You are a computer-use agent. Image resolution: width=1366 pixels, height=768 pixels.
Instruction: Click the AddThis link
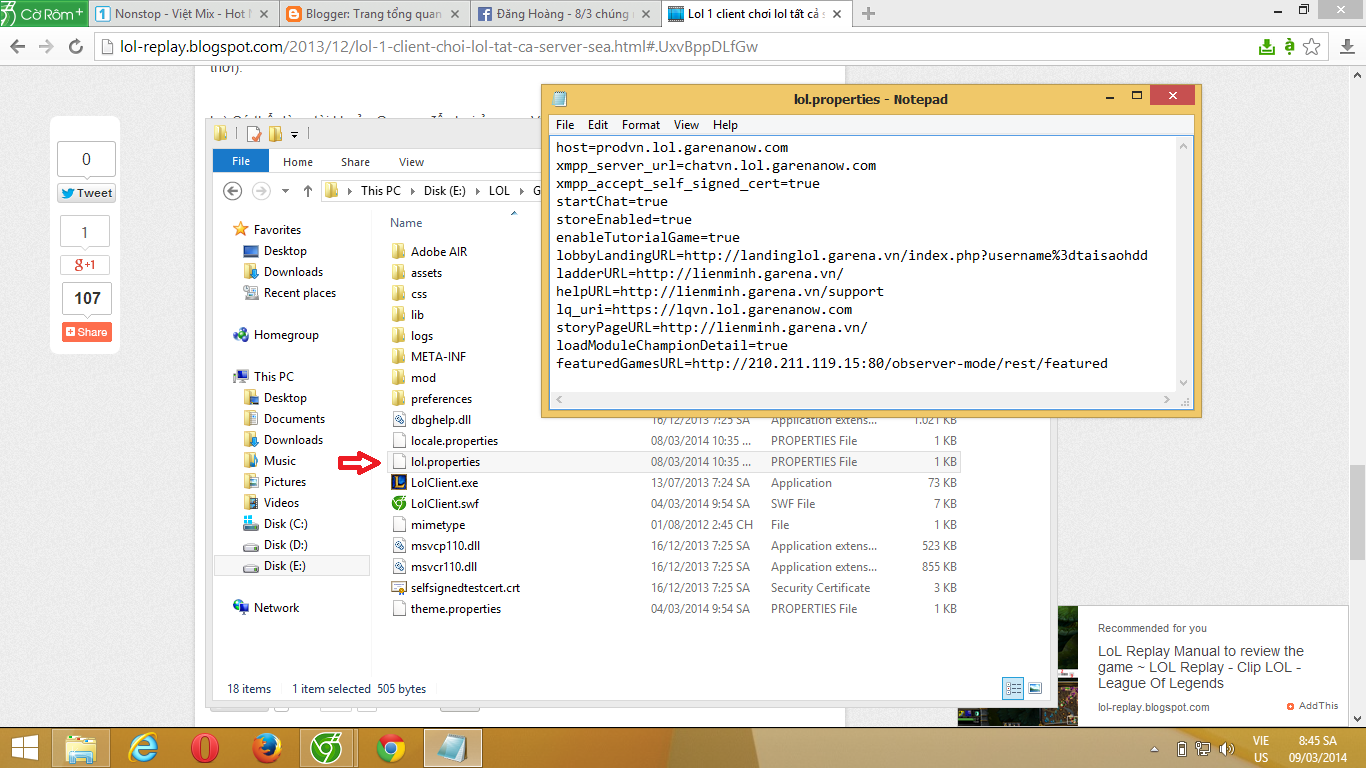click(1313, 706)
